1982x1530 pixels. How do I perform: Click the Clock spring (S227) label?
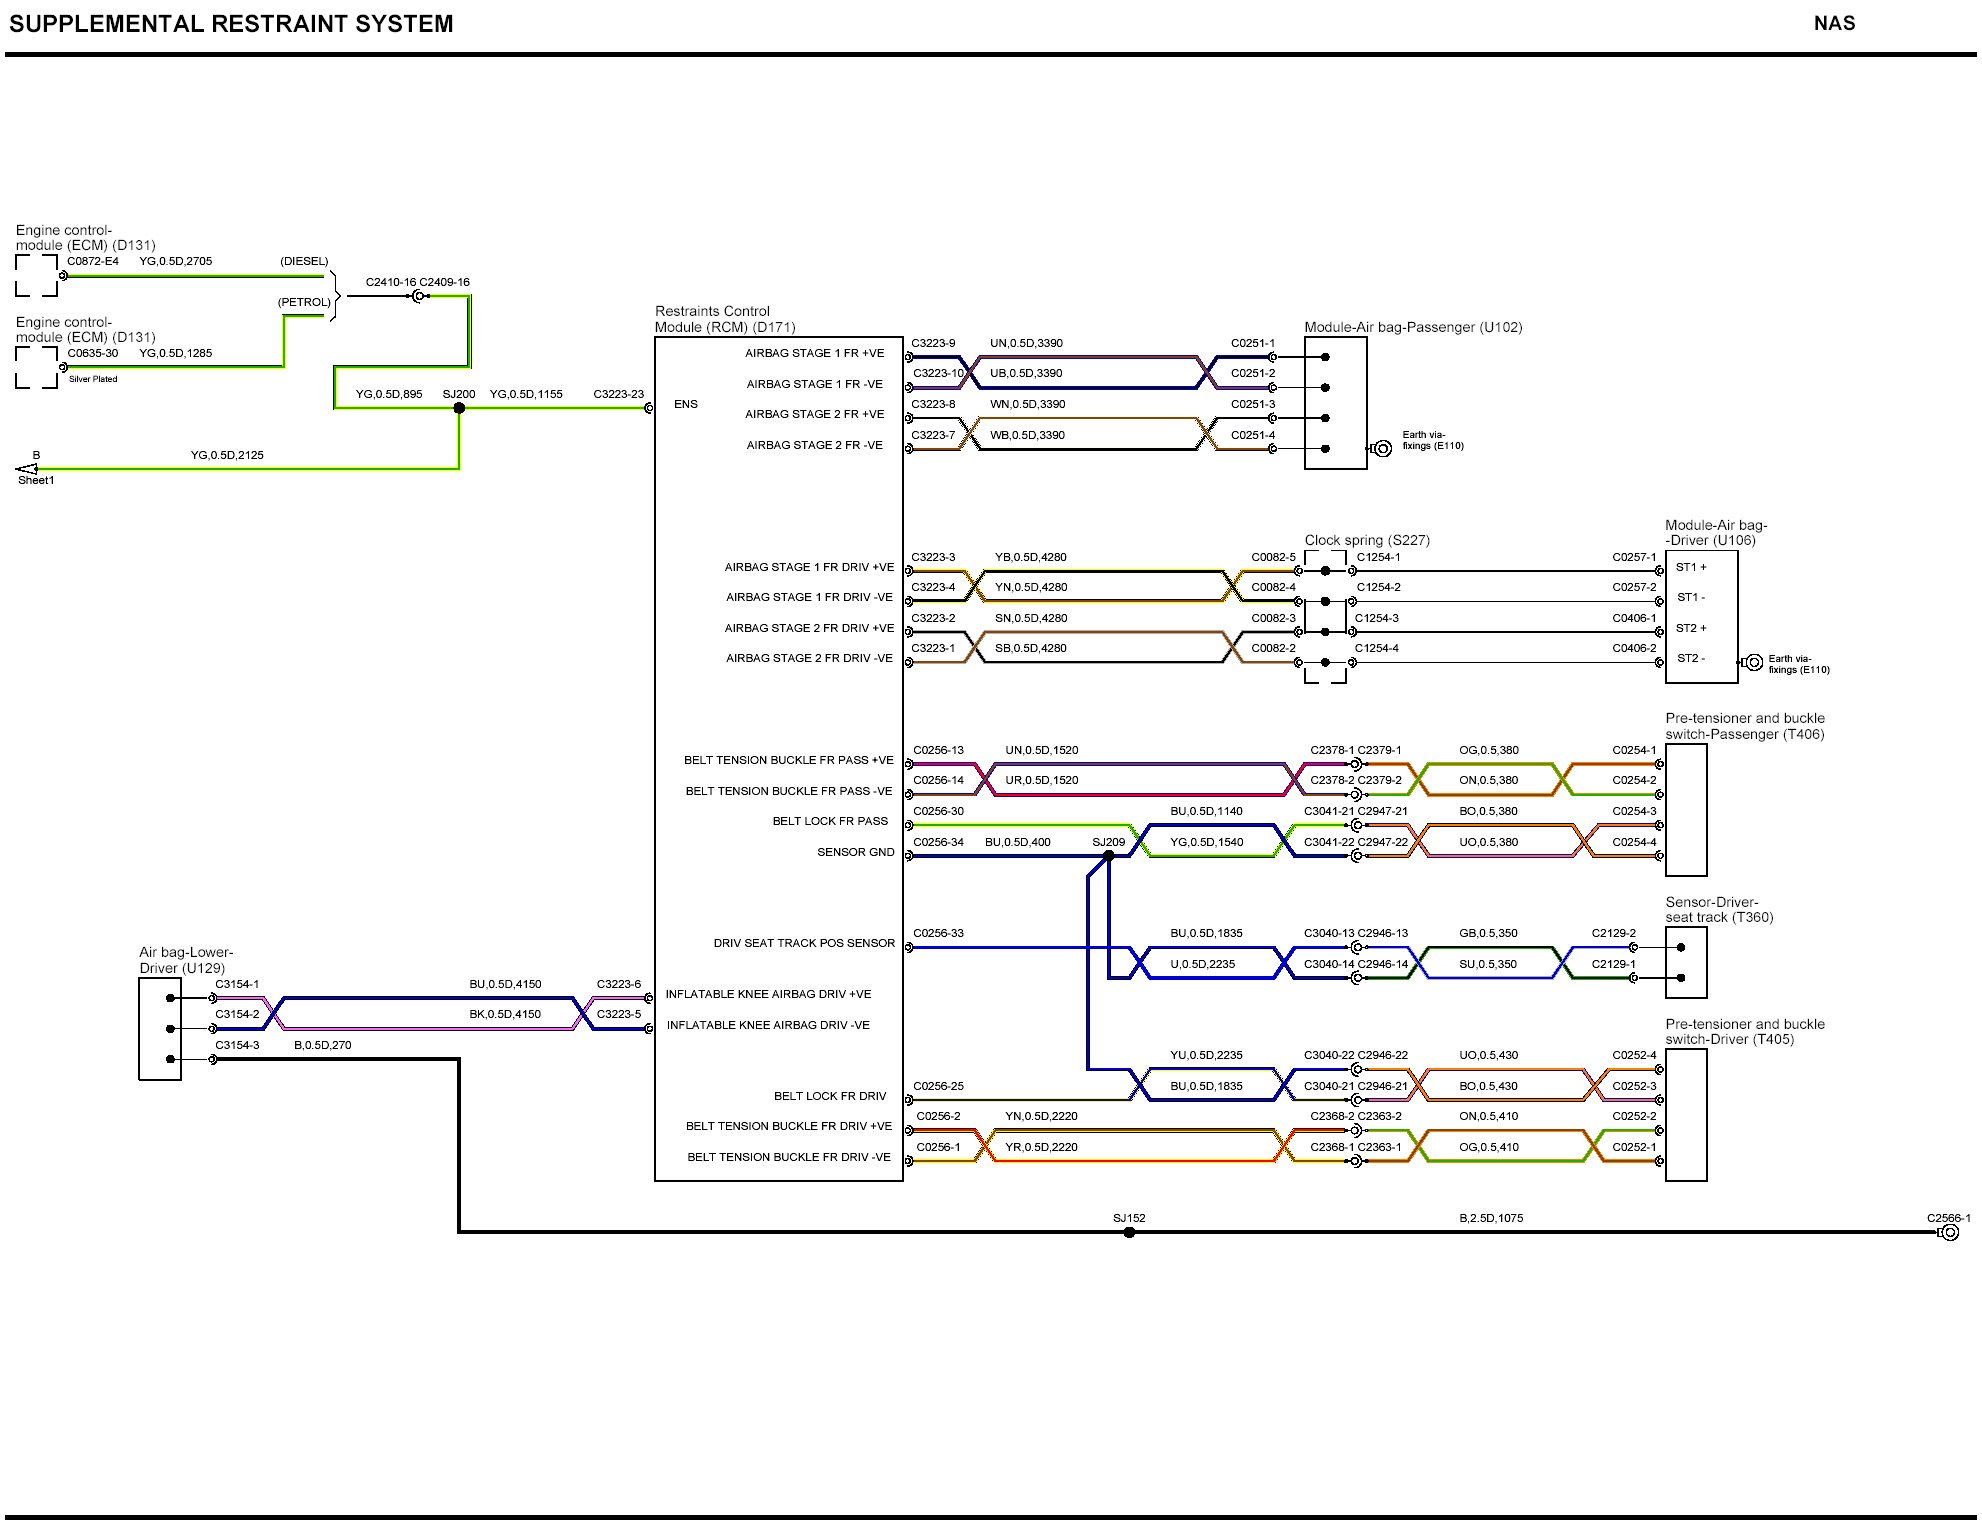point(1366,540)
